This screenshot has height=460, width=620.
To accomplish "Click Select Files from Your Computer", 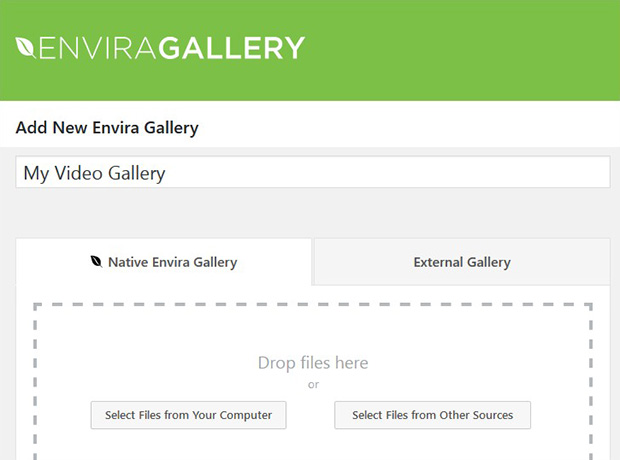I will [x=189, y=415].
